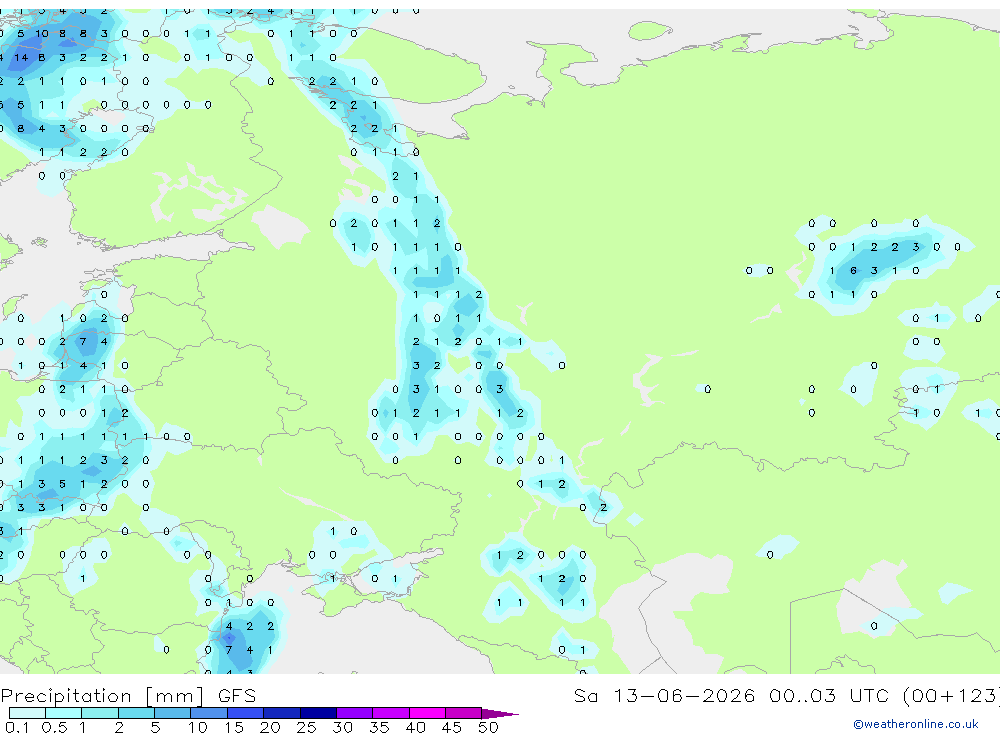The height and width of the screenshot is (733, 1000).
Task: Select the 2–5 mm legend swatch
Action: coord(136,713)
